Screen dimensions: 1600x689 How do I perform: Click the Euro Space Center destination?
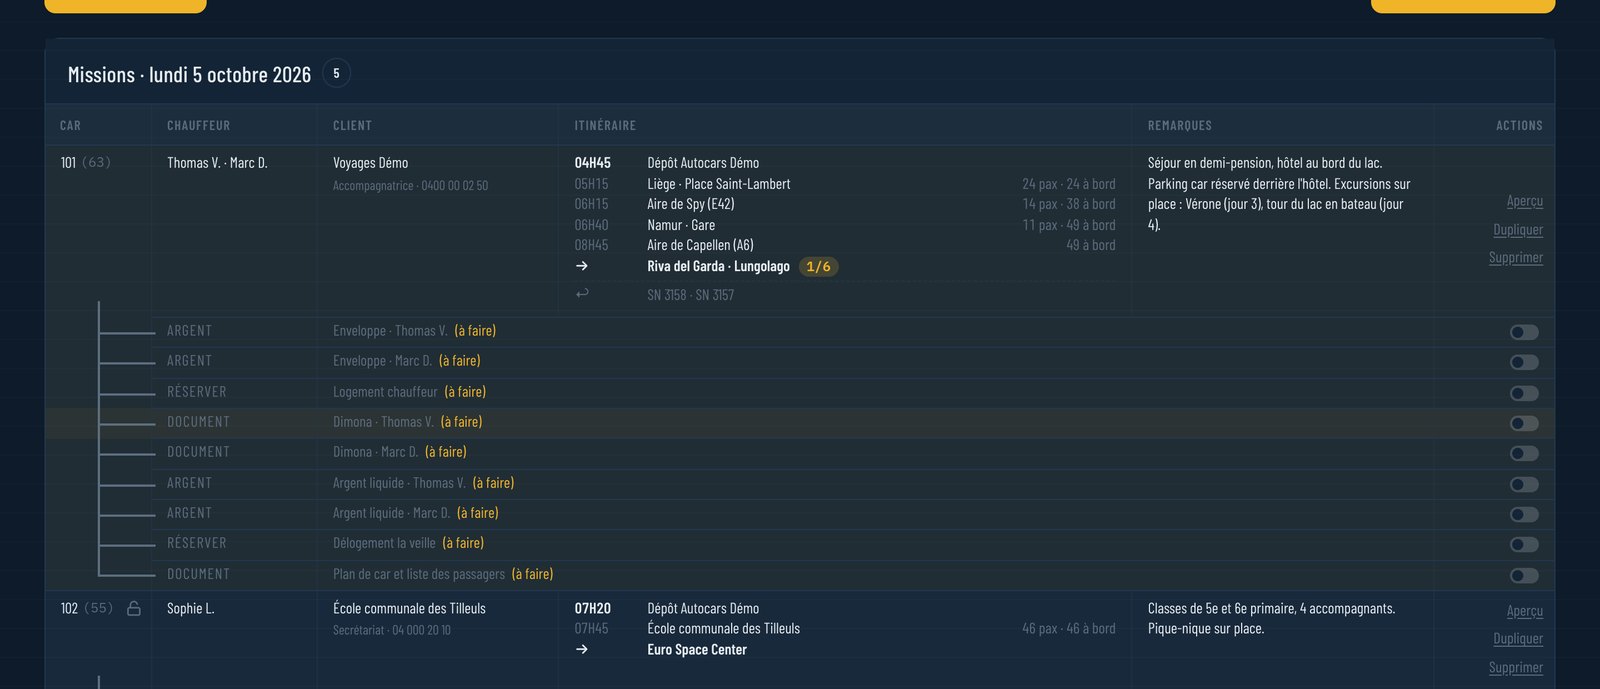(697, 649)
